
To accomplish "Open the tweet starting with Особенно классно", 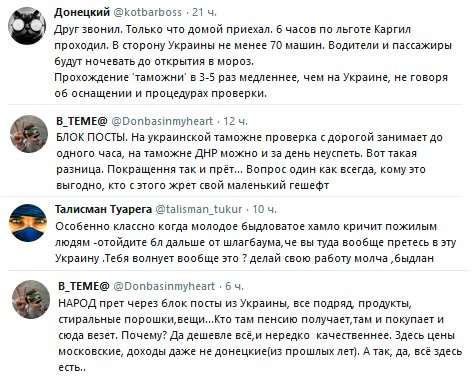I will pyautogui.click(x=256, y=242).
